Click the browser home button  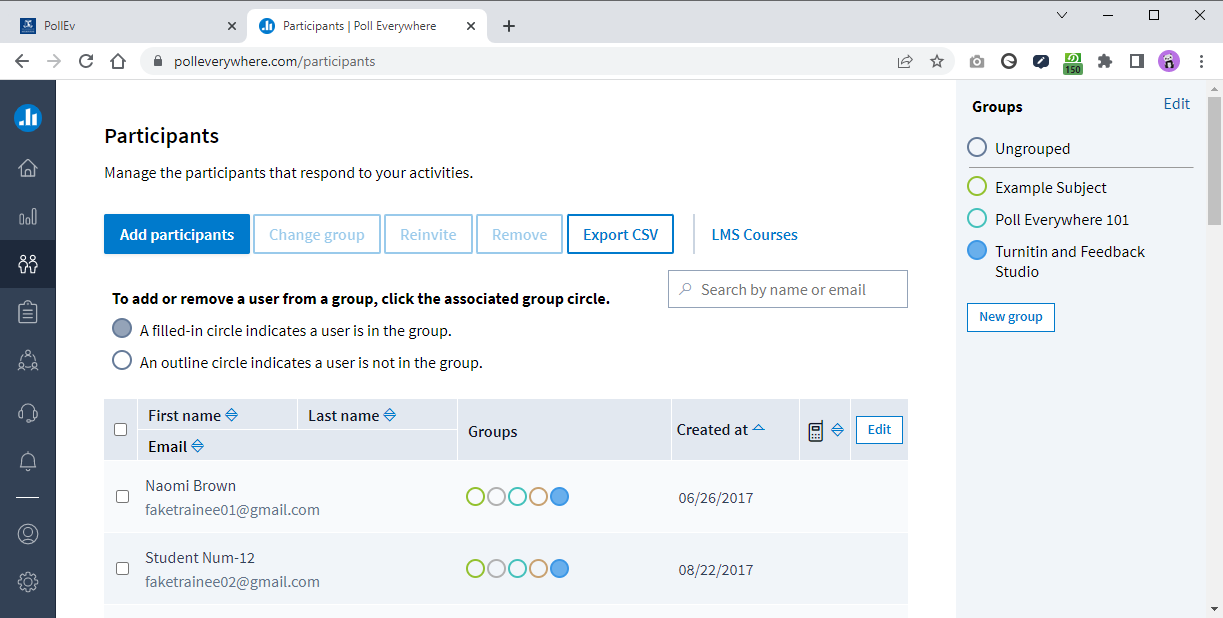tap(118, 61)
